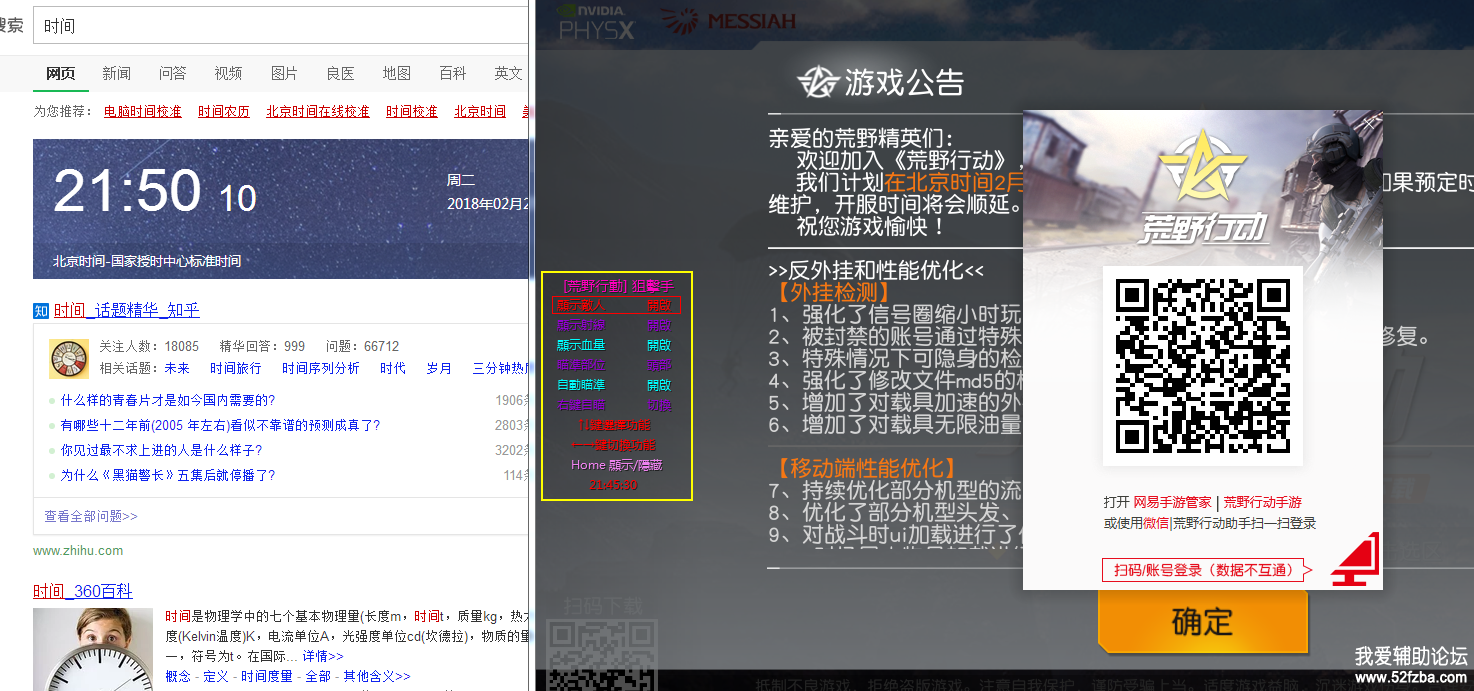Open the 问答 tab
The height and width of the screenshot is (691, 1474).
172,73
